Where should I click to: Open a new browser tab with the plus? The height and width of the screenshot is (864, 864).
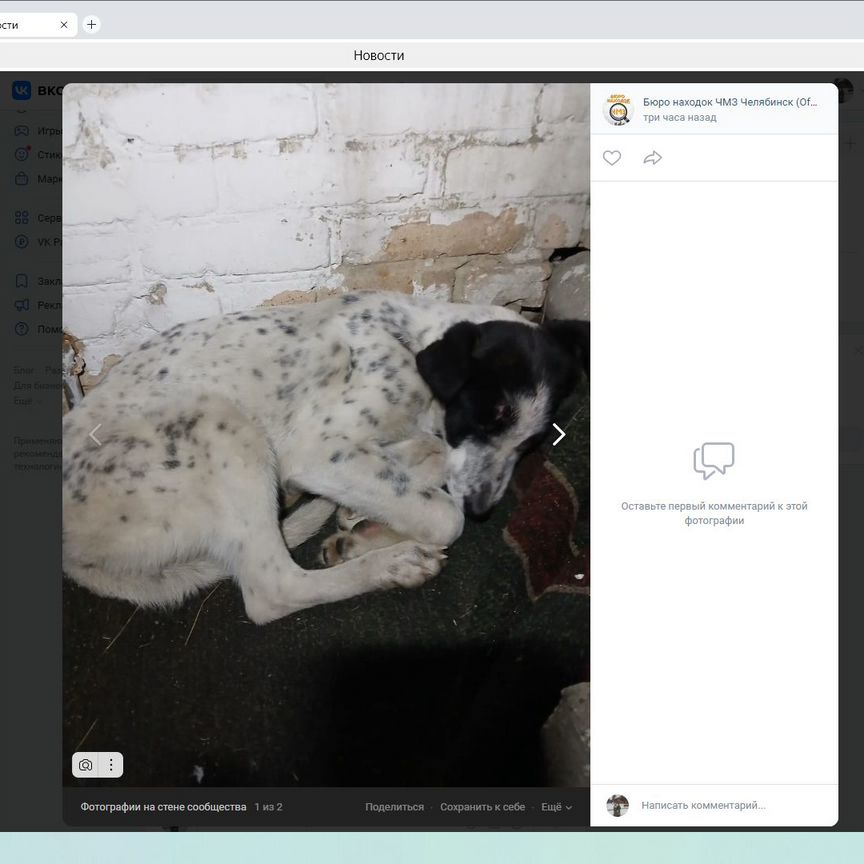click(92, 25)
